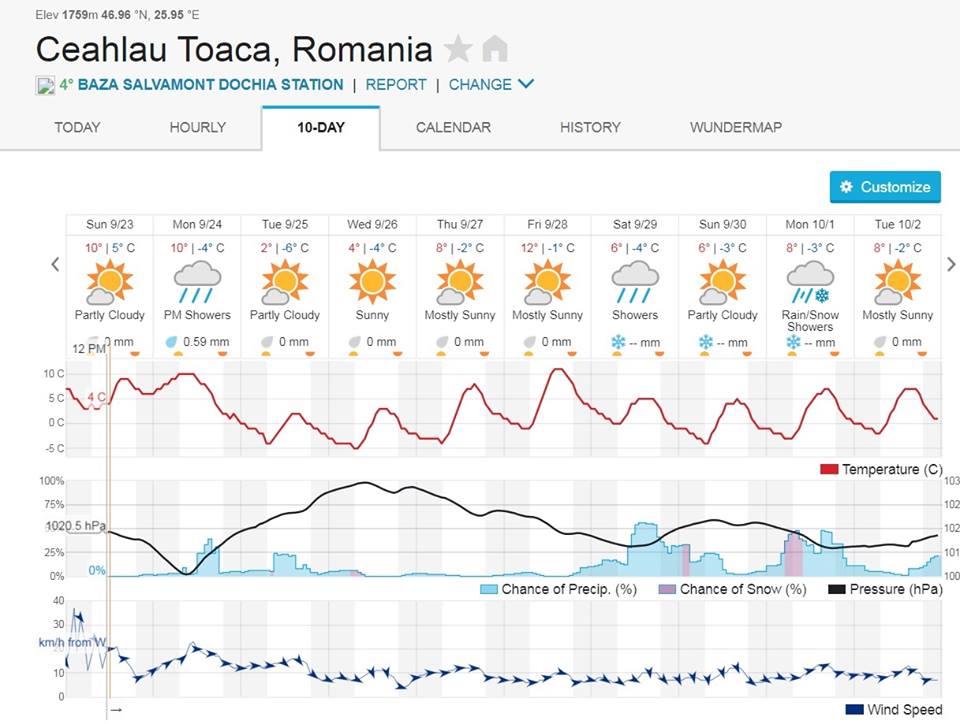960x724 pixels.
Task: Click the home icon beside the title
Action: pos(494,48)
